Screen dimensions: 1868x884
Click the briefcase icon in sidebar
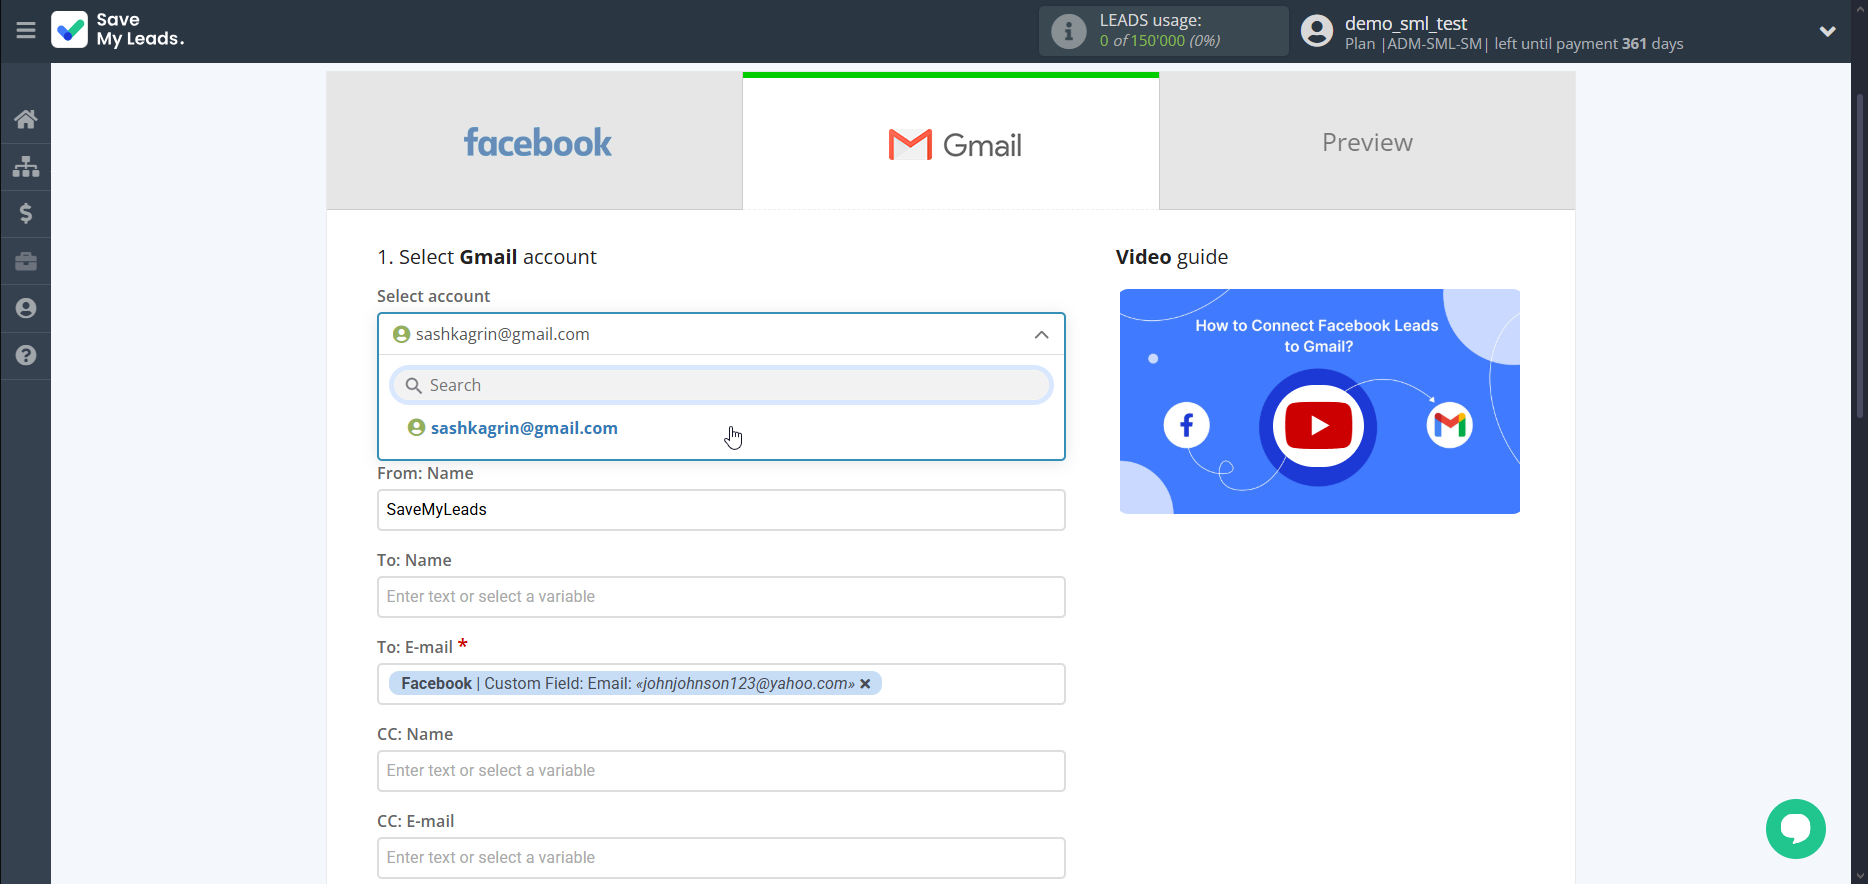coord(26,261)
